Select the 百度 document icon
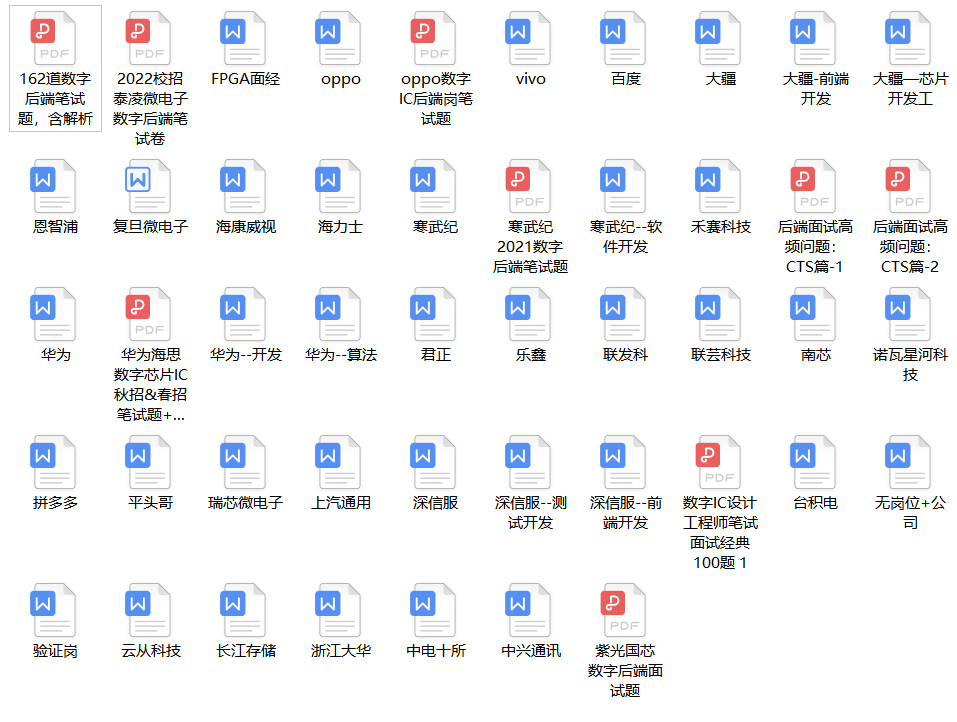The height and width of the screenshot is (722, 957). pos(624,38)
